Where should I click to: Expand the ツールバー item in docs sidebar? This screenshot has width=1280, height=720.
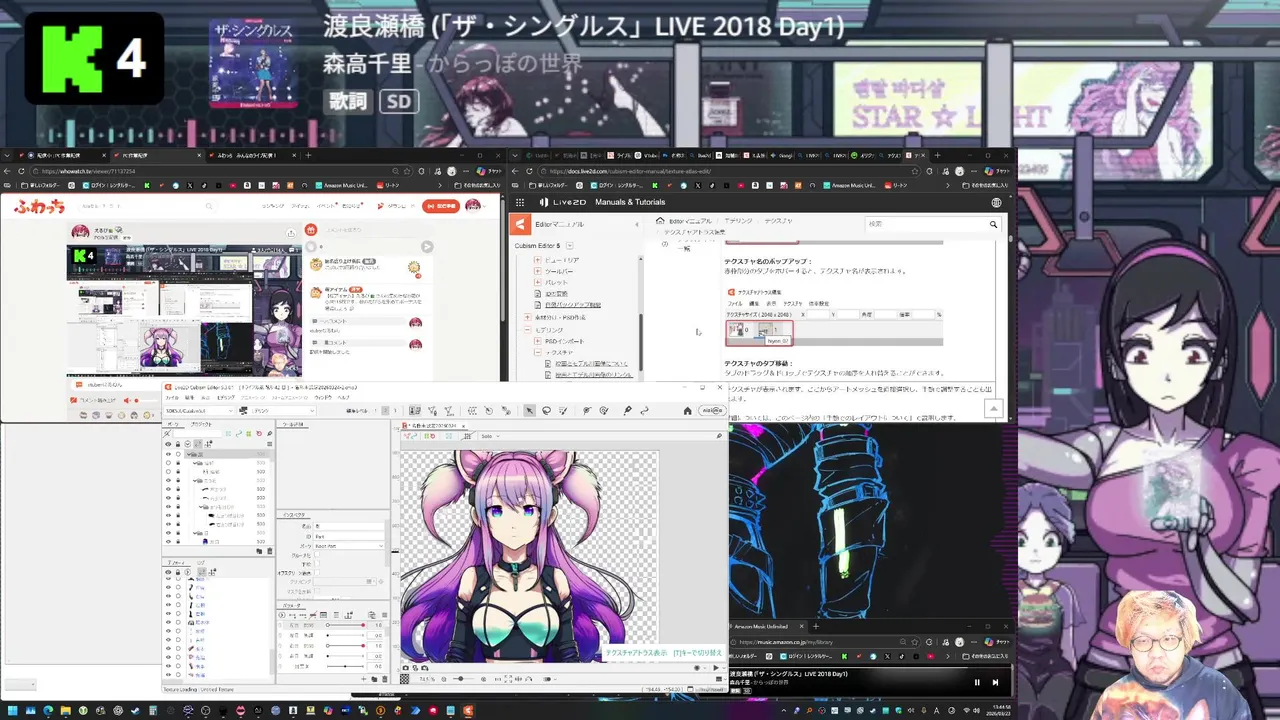pos(538,271)
